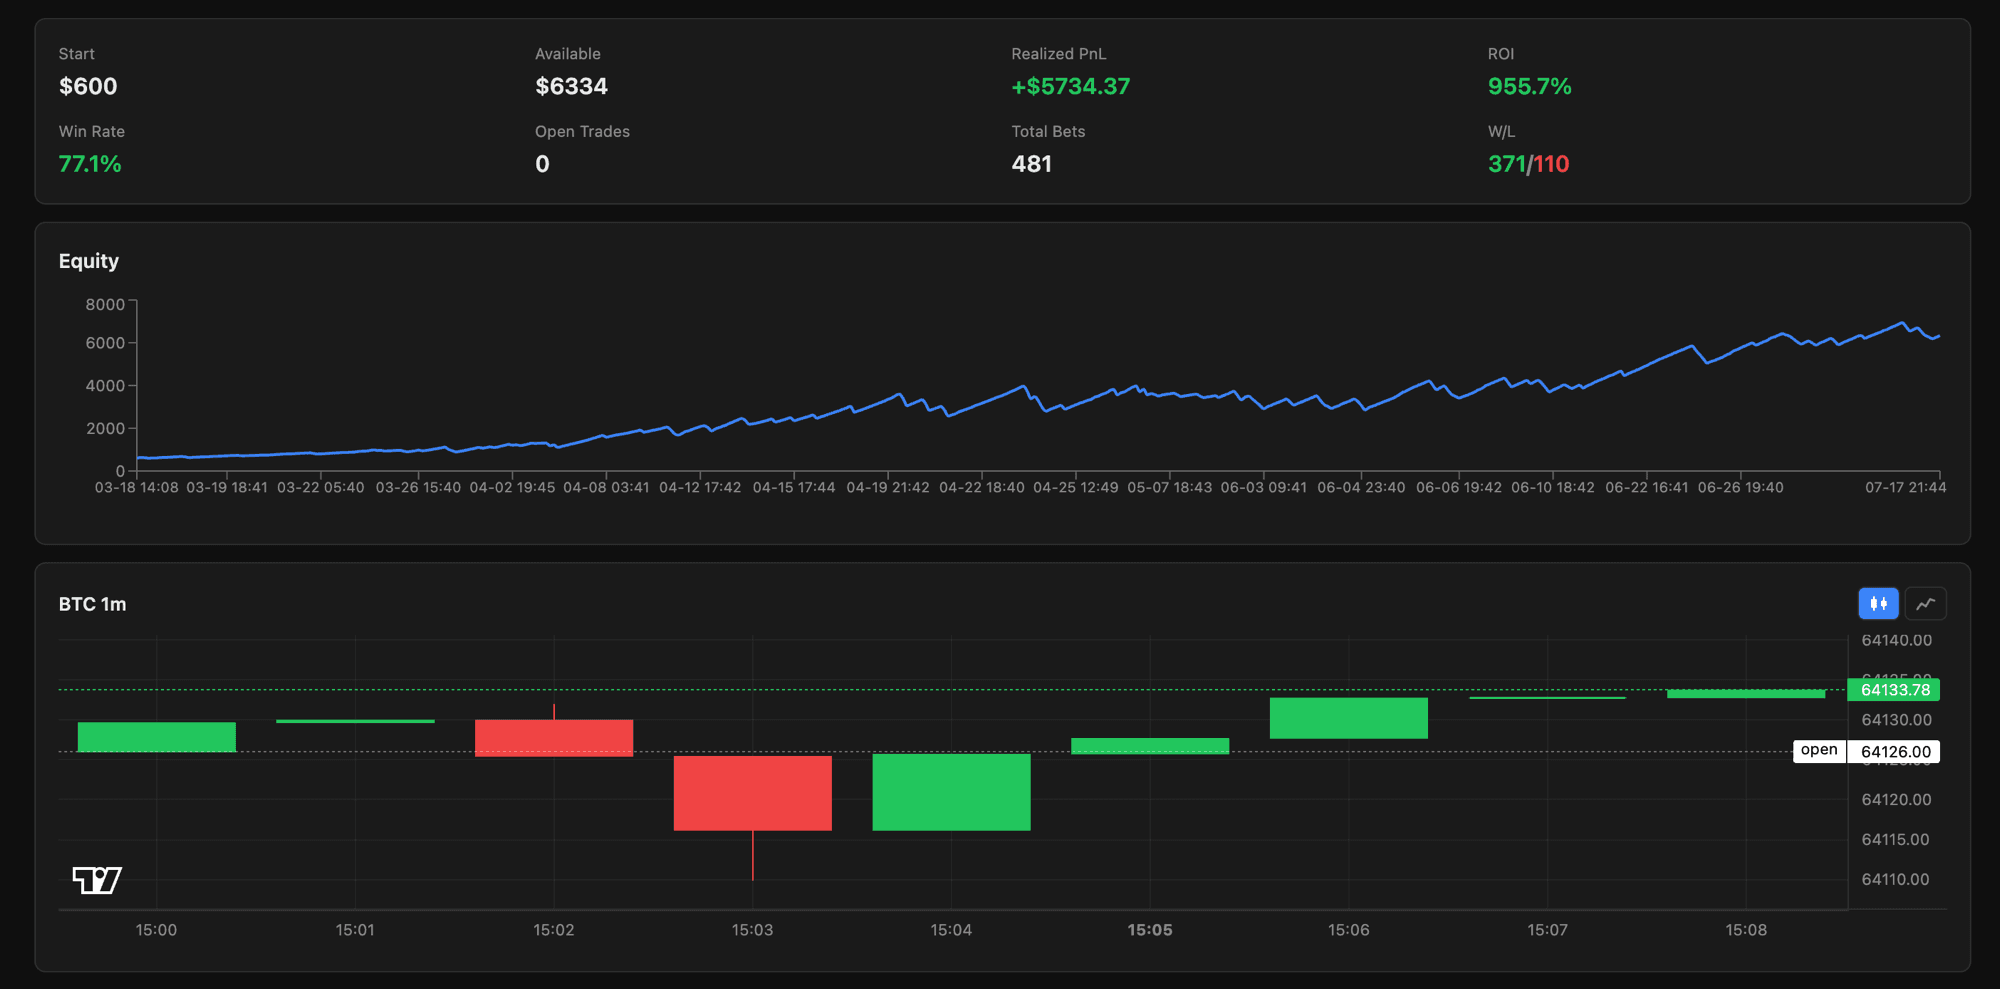Click the 06-26 19:40 equity date label
The height and width of the screenshot is (989, 2000).
(1740, 488)
